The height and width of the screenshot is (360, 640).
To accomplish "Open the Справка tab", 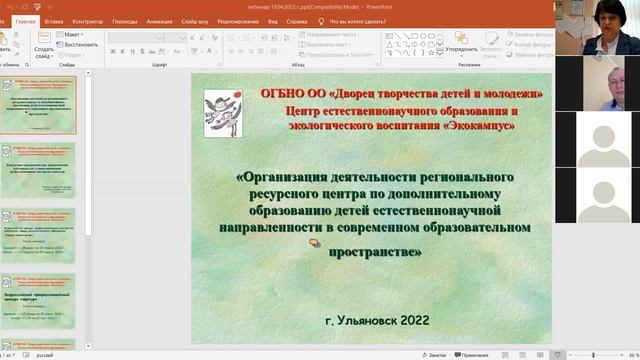I will coord(297,22).
